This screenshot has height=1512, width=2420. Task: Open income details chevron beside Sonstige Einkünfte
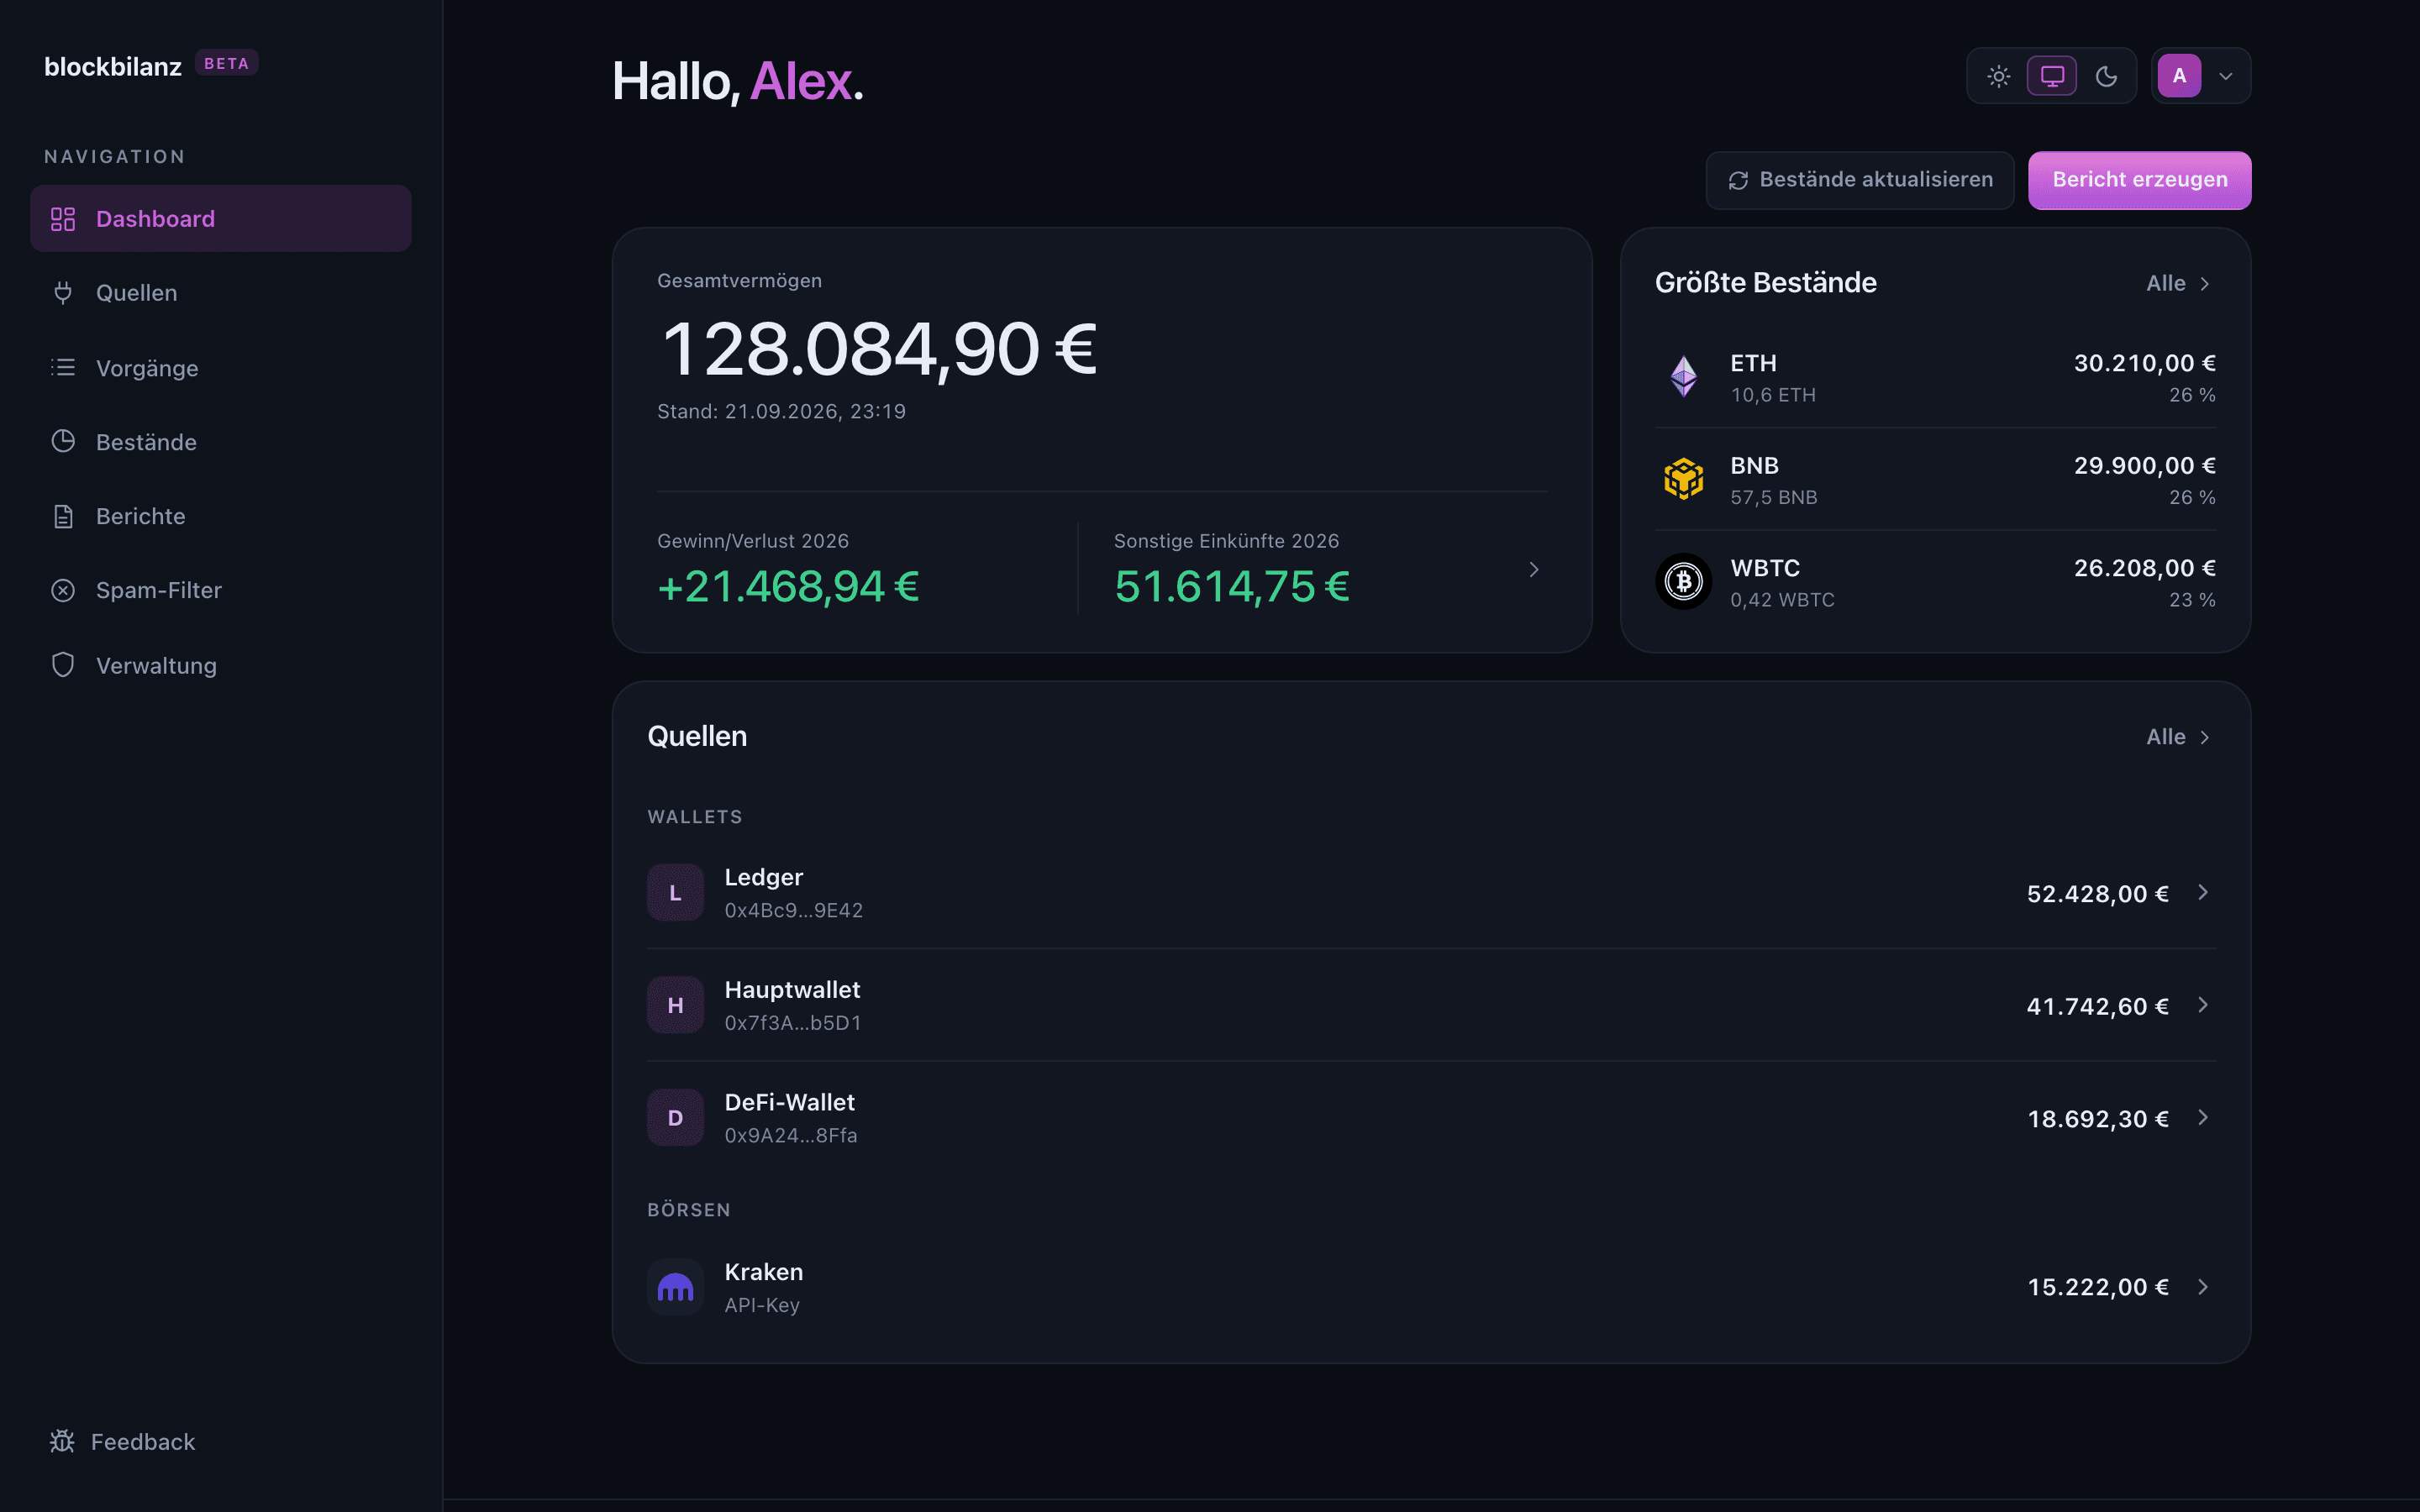1534,569
